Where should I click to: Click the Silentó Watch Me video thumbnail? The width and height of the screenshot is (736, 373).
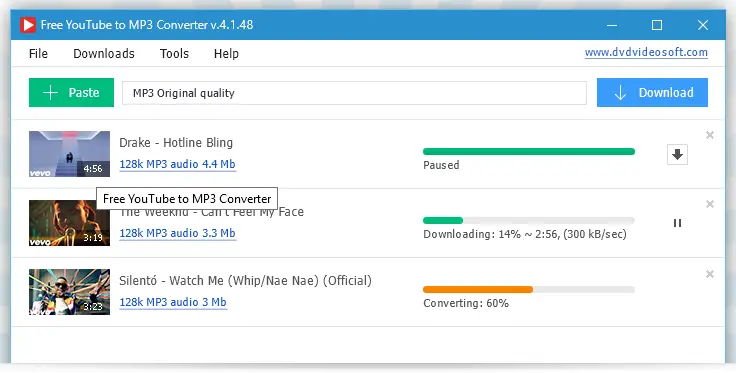pos(69,292)
